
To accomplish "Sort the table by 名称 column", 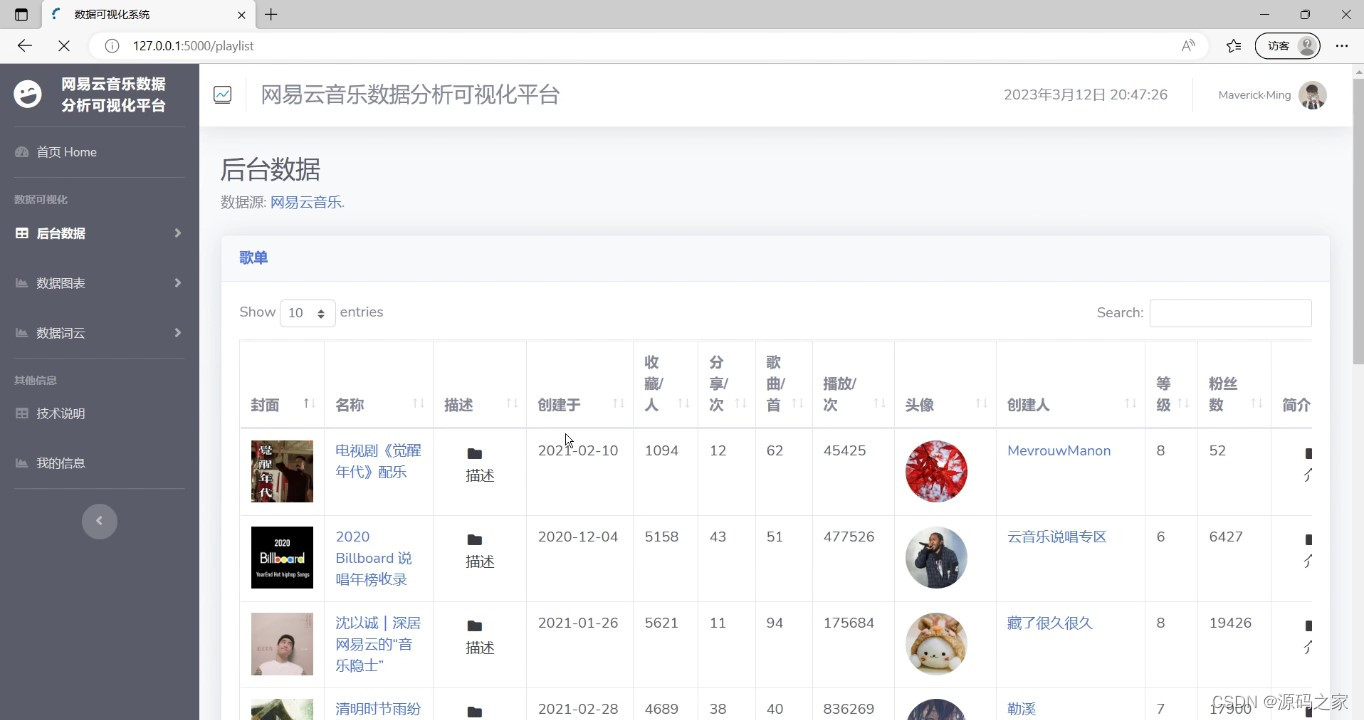I will [x=379, y=385].
